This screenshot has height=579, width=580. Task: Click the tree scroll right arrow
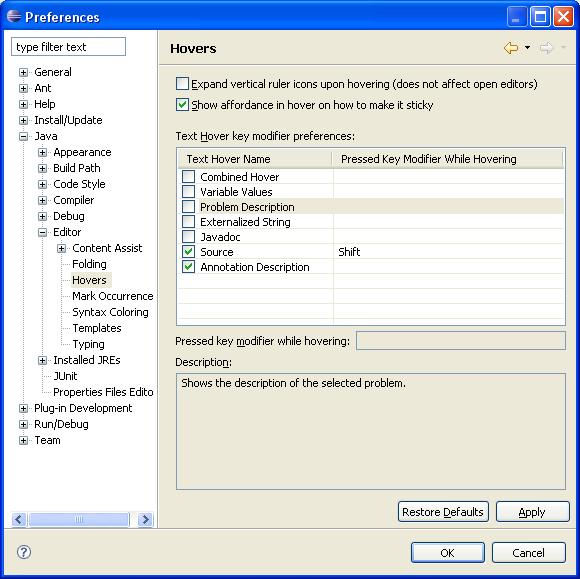click(145, 519)
